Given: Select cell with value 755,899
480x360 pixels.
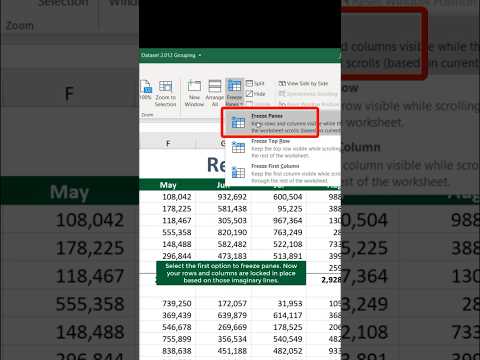Looking at the screenshot, I should pos(168,339).
